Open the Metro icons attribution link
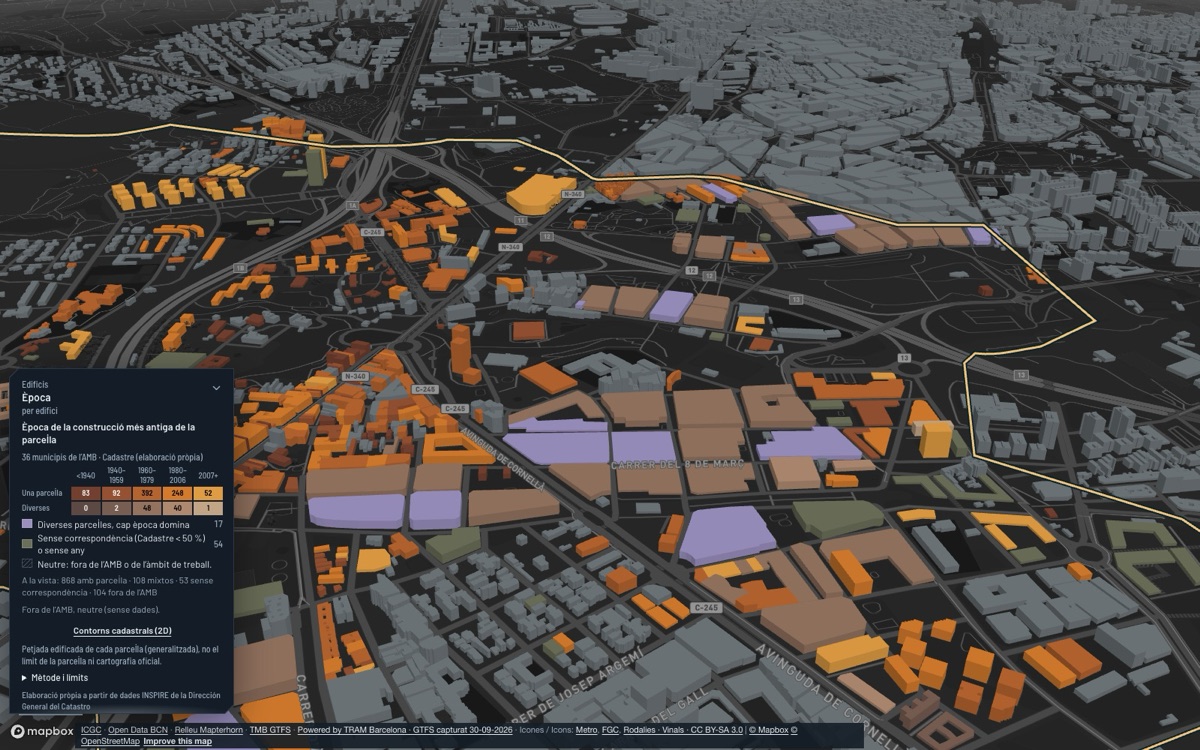The width and height of the screenshot is (1200, 750). click(587, 730)
